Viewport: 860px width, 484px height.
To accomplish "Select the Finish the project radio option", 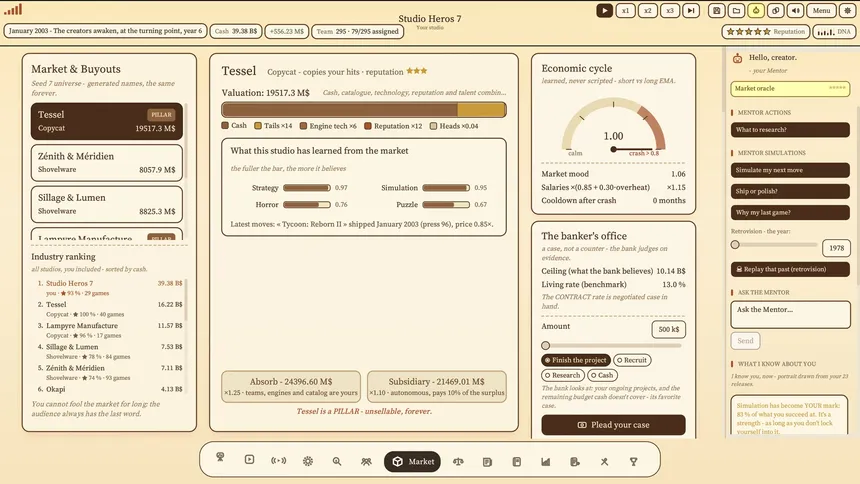I will point(576,360).
